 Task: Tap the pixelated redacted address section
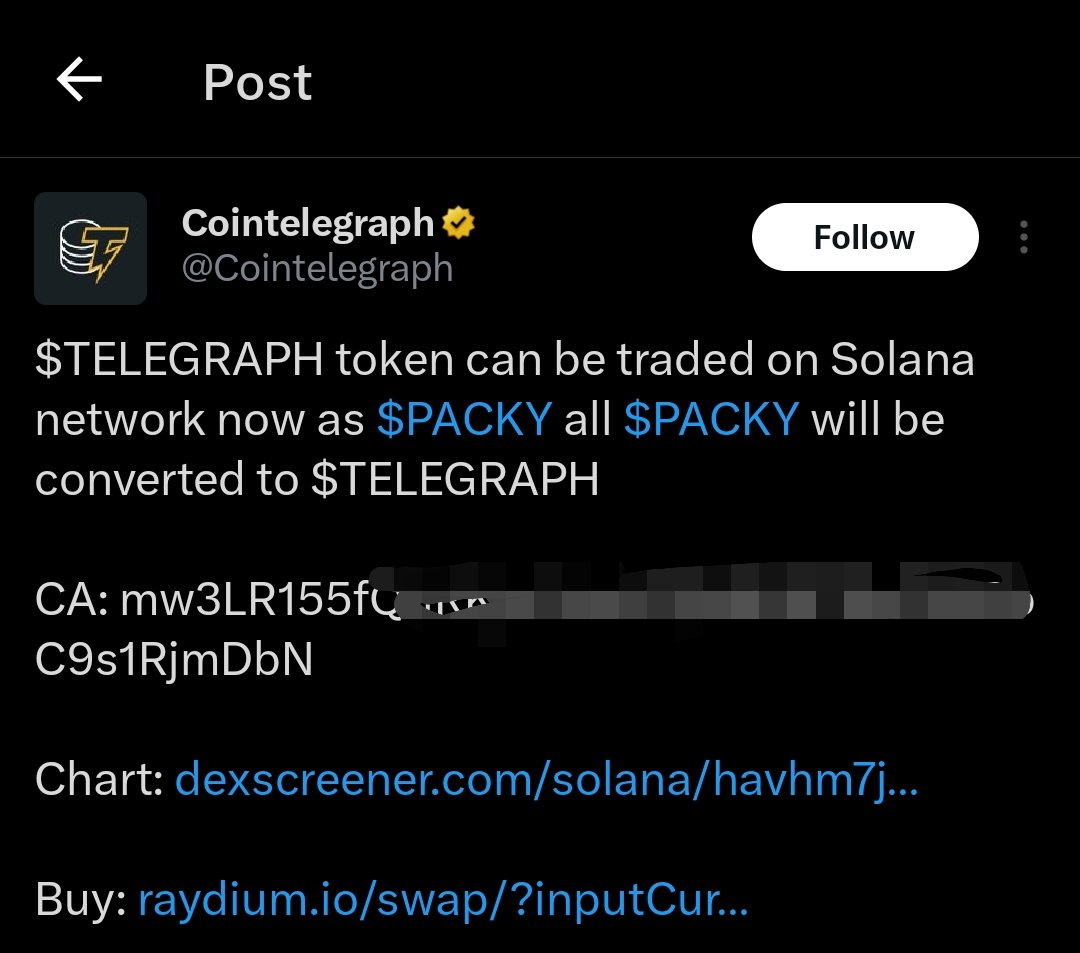pyautogui.click(x=720, y=600)
